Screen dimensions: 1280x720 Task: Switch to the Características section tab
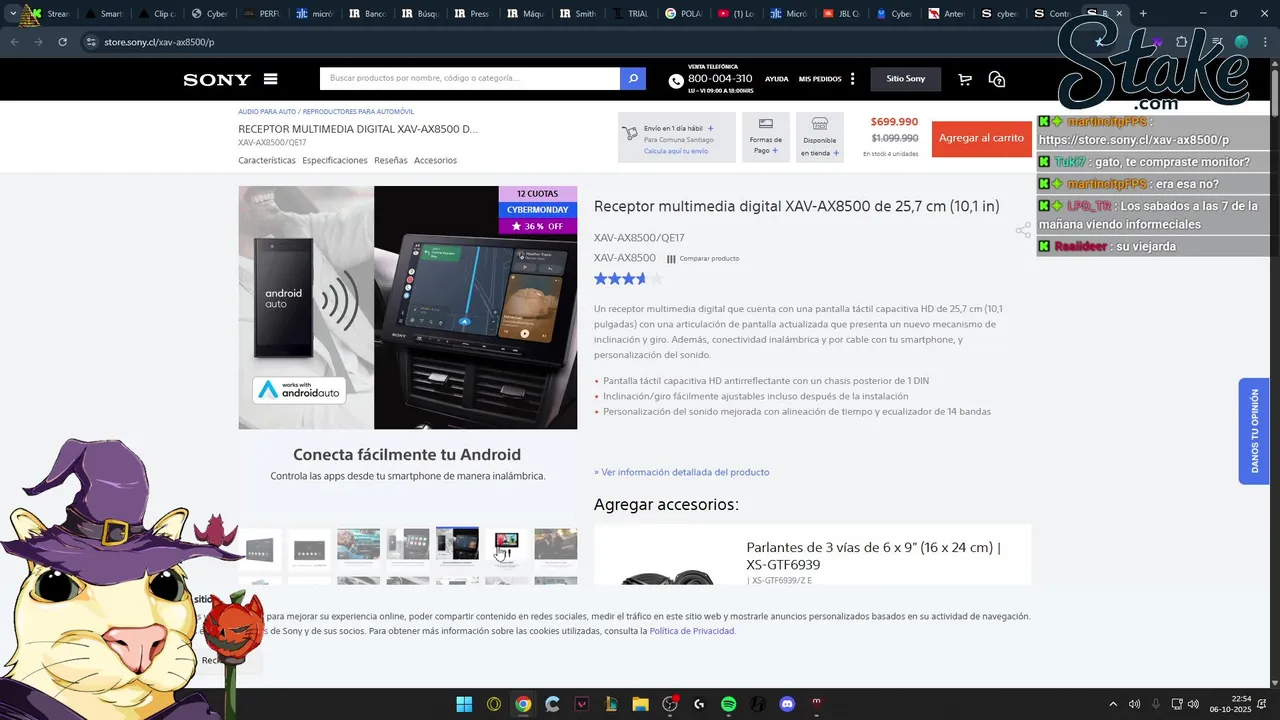point(267,160)
